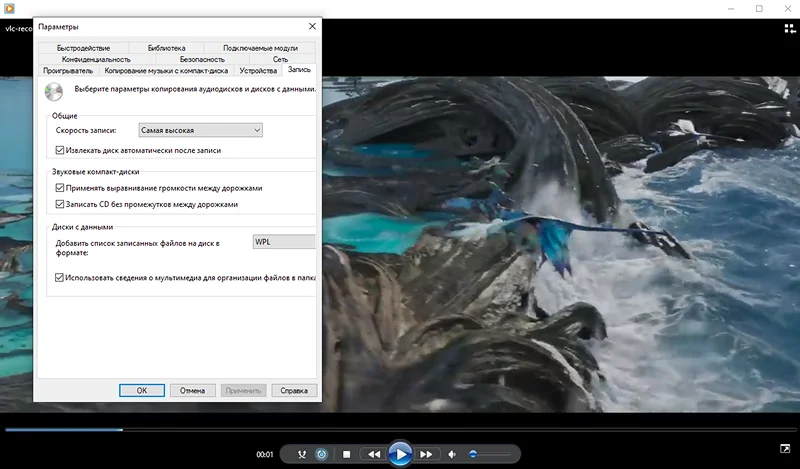800x469 pixels.
Task: Open the Копирование музыки с компакт-диска tab
Action: click(x=166, y=71)
